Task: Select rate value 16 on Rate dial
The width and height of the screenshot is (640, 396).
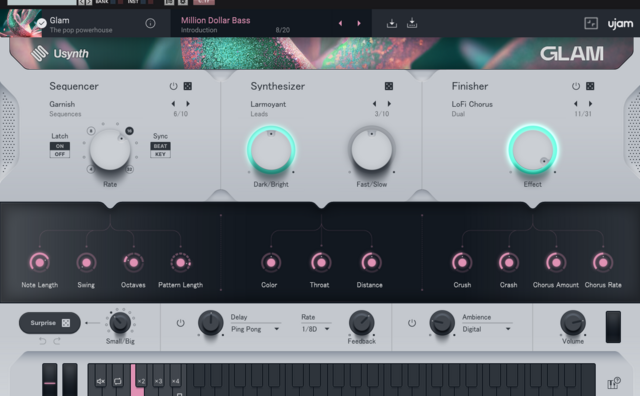Action: (x=129, y=131)
